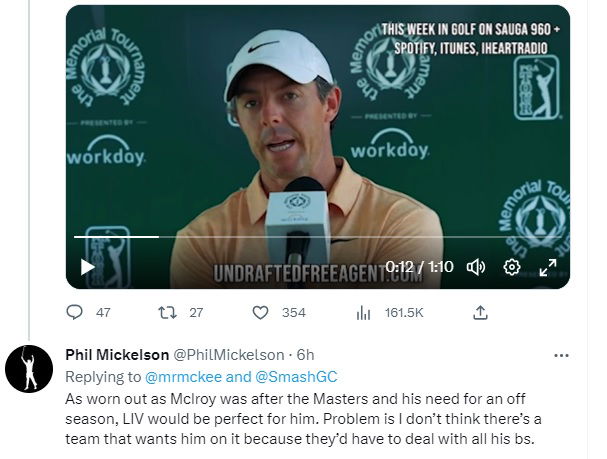Open more options on Mickelson's reply
The image size is (607, 459).
pyautogui.click(x=561, y=354)
